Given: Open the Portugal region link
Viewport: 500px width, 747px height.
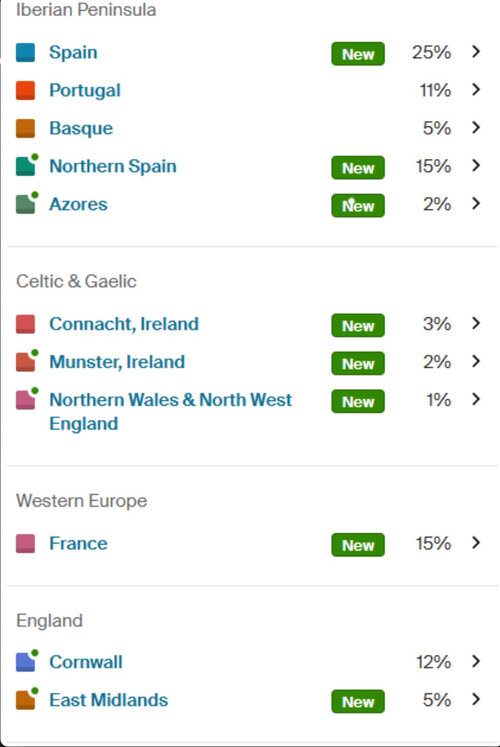Looking at the screenshot, I should coord(85,91).
